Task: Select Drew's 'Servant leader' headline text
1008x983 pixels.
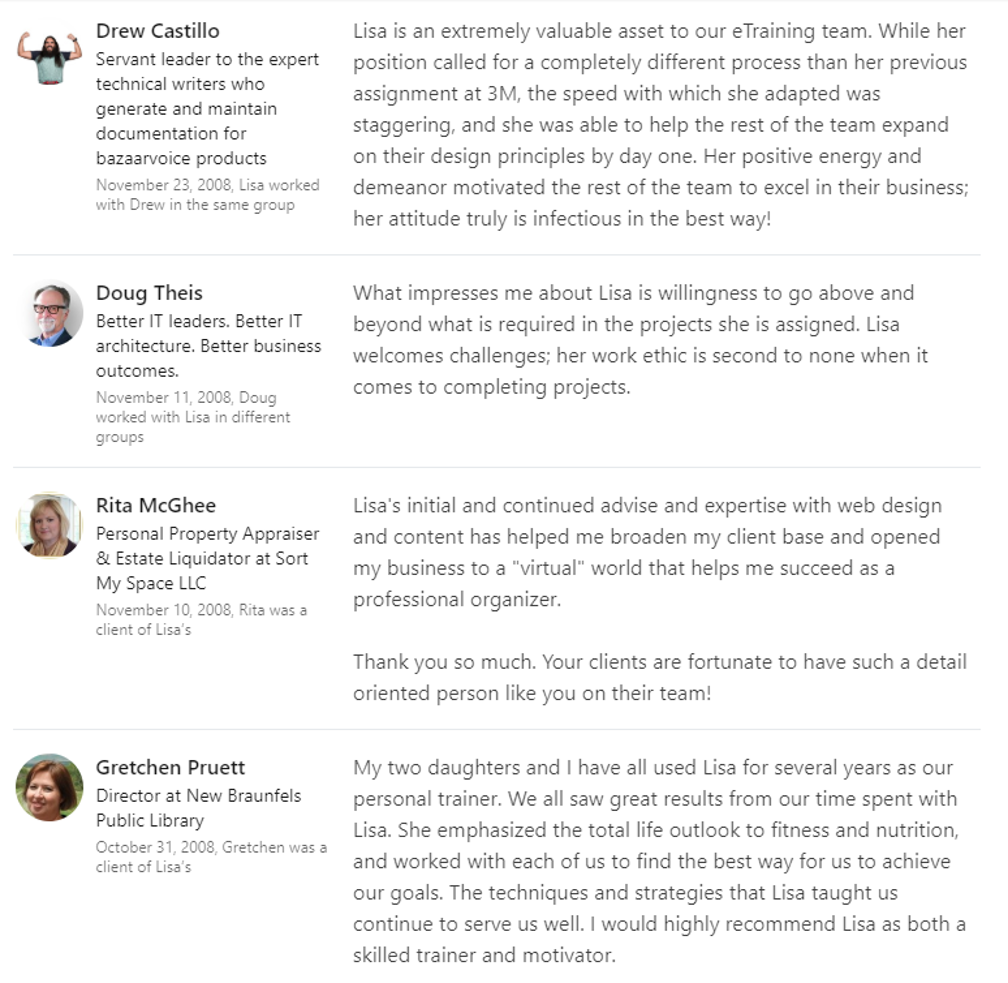Action: click(207, 109)
